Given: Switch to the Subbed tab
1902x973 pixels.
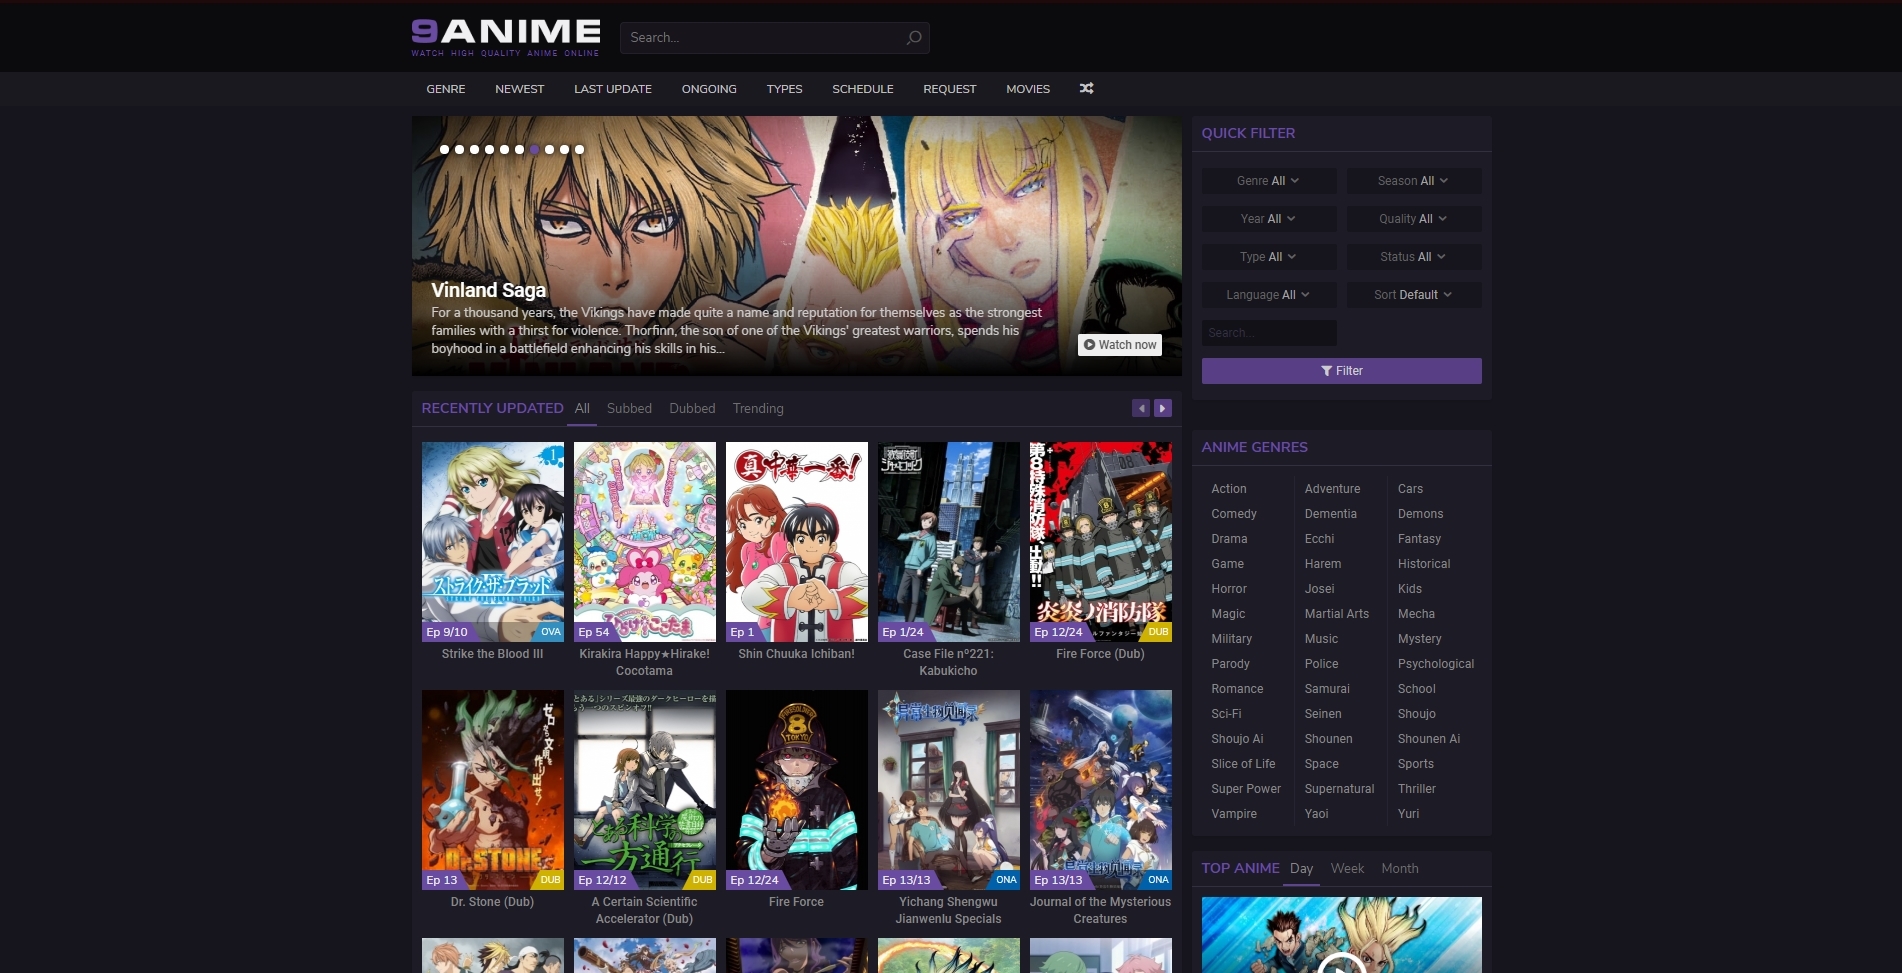Looking at the screenshot, I should [629, 408].
